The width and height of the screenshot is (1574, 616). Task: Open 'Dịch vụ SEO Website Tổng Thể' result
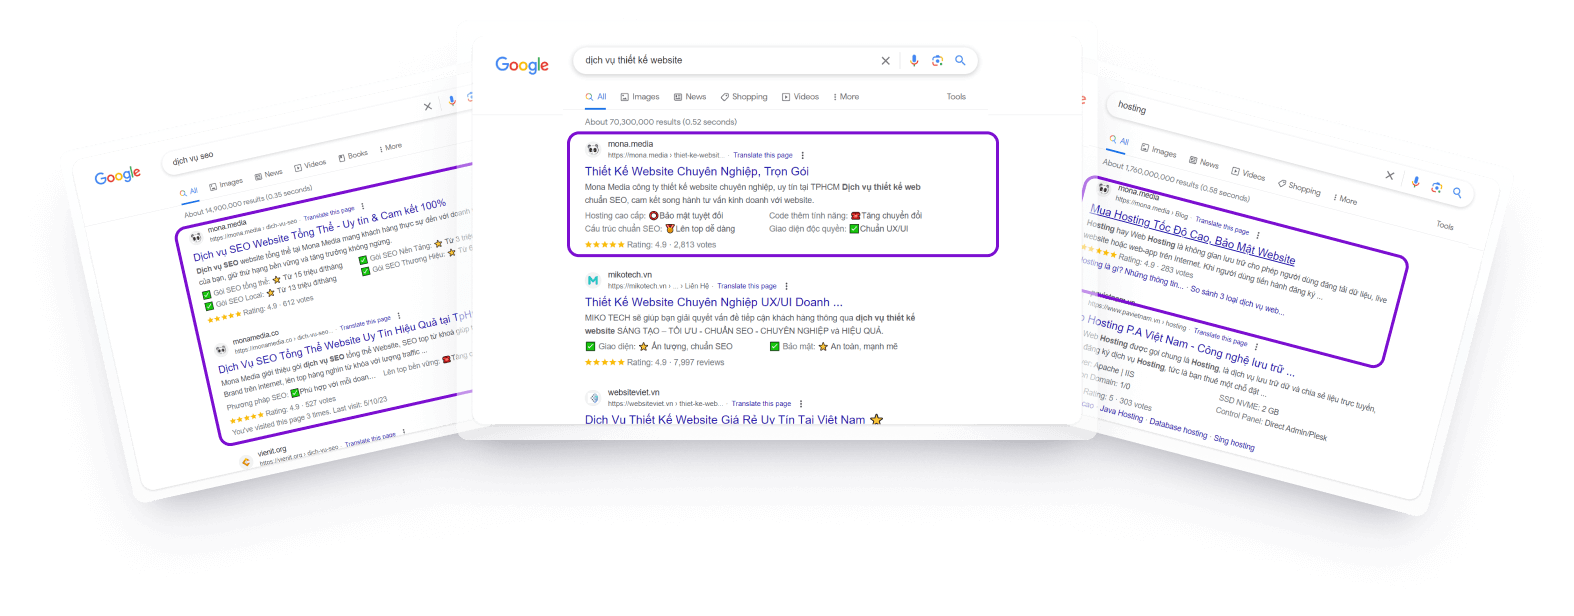(x=320, y=229)
